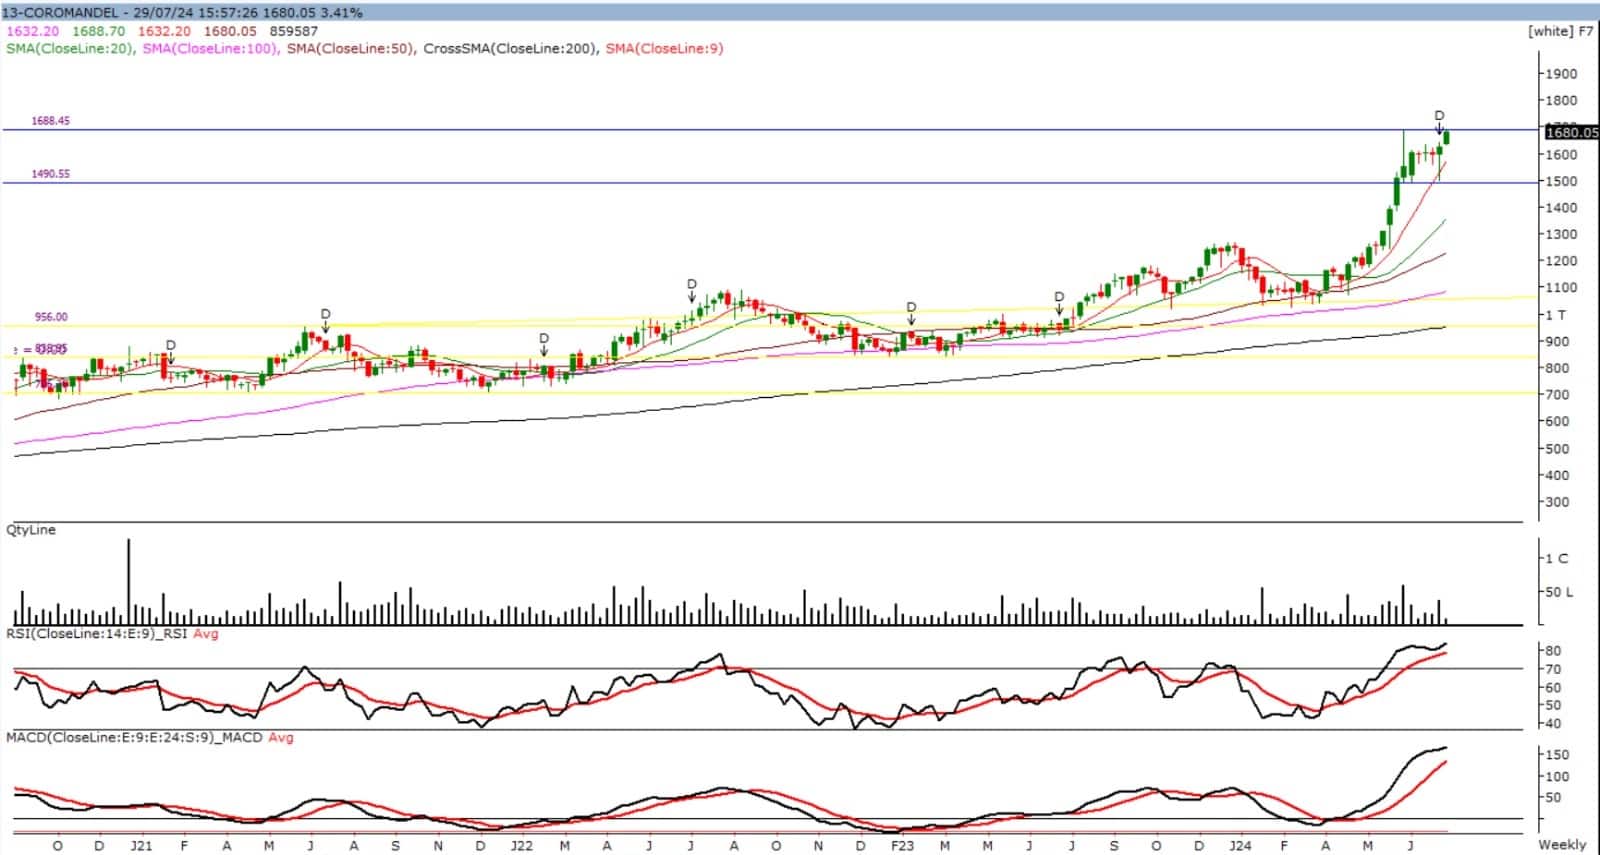Click the RSI(CloseLine:14:E:9) indicator label
Viewport: 1600px width, 855px height.
click(x=97, y=634)
